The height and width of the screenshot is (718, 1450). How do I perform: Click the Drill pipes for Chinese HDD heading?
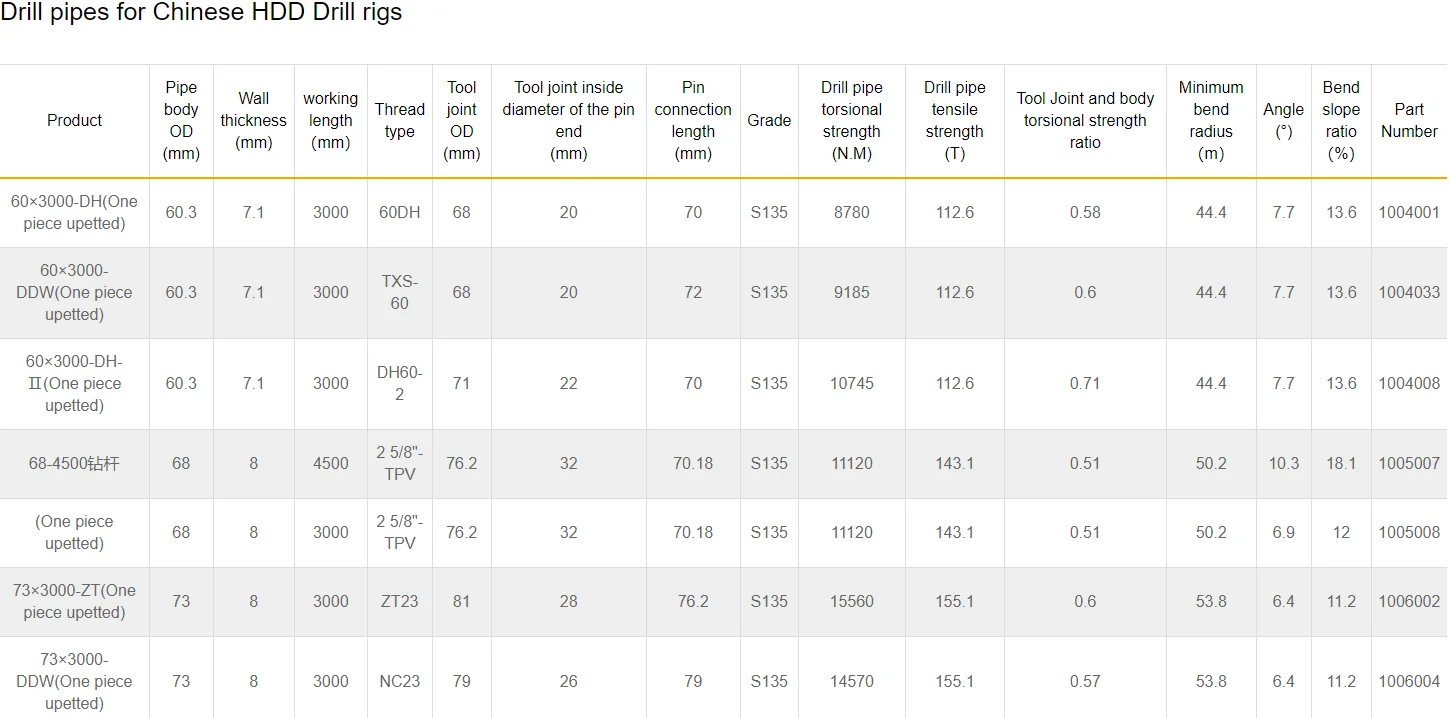[201, 13]
